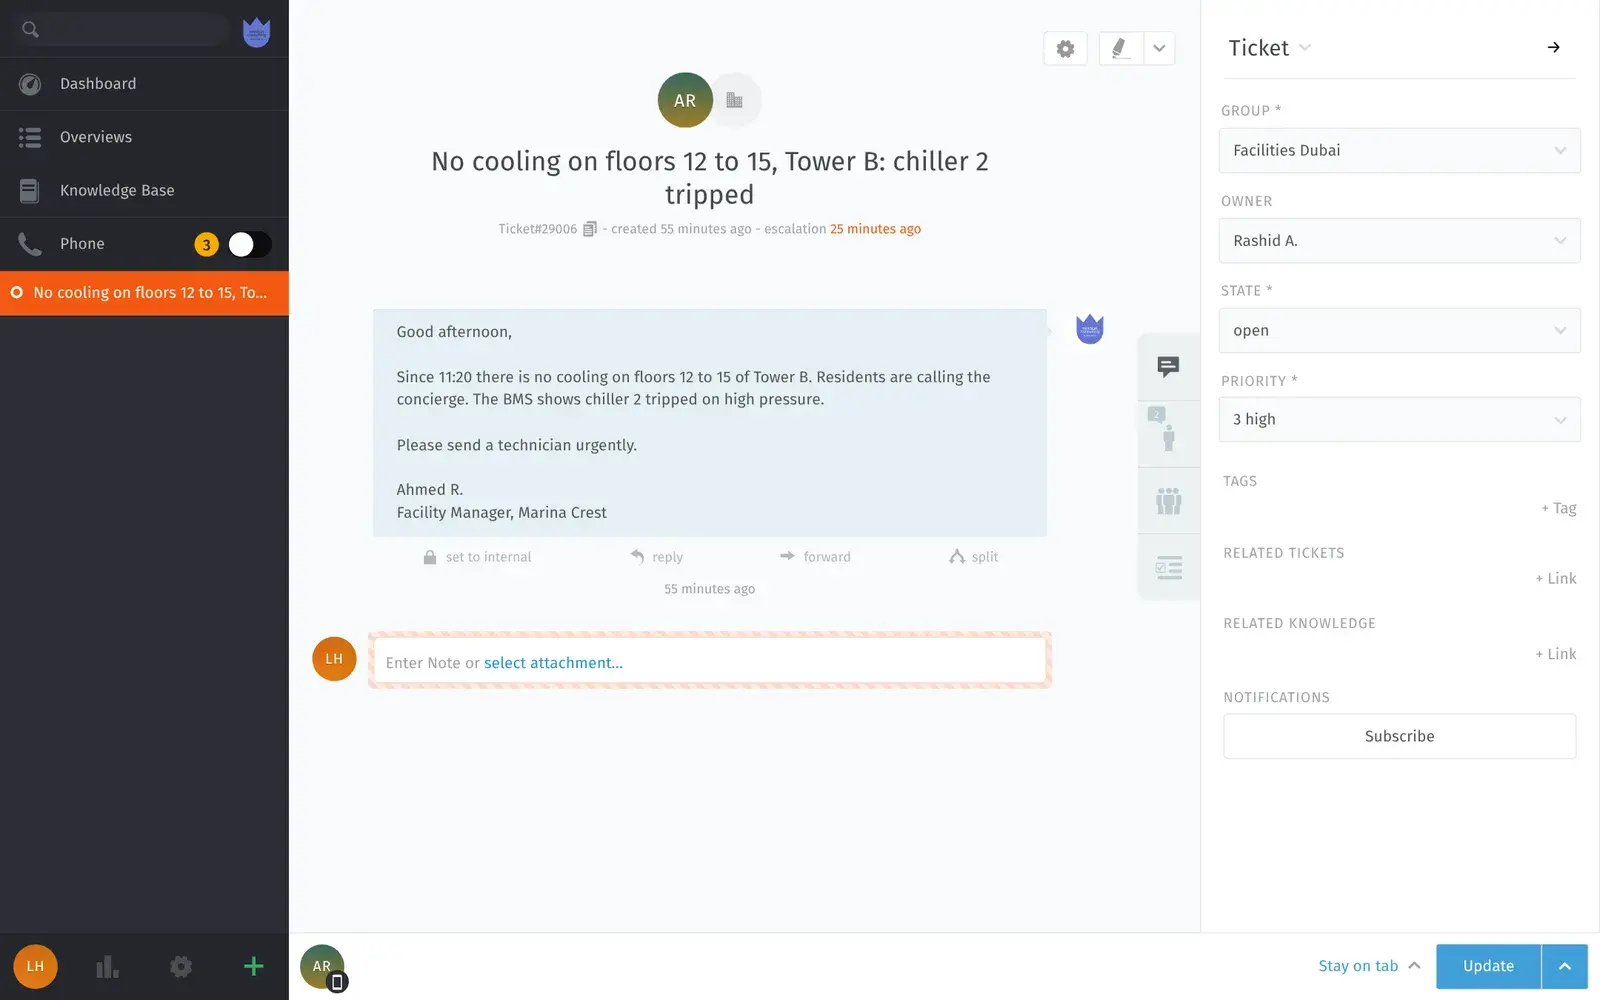Click the green plus new icon
Screen dimensions: 1600x1000
[x=254, y=966]
